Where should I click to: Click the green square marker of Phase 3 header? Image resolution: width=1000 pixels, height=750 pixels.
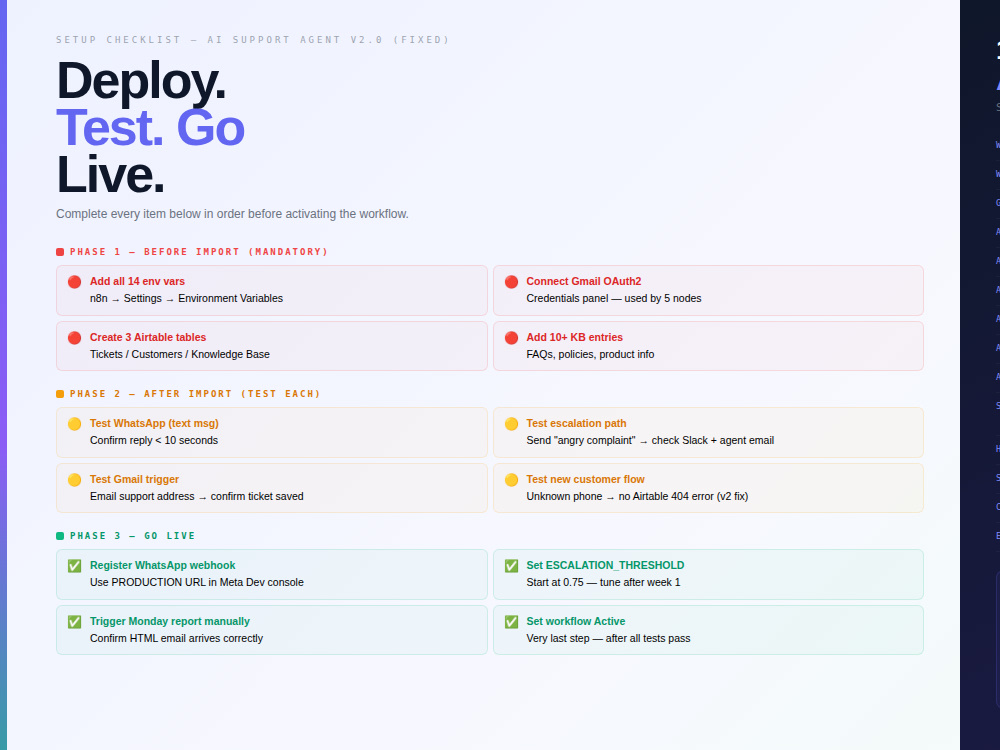coord(60,536)
